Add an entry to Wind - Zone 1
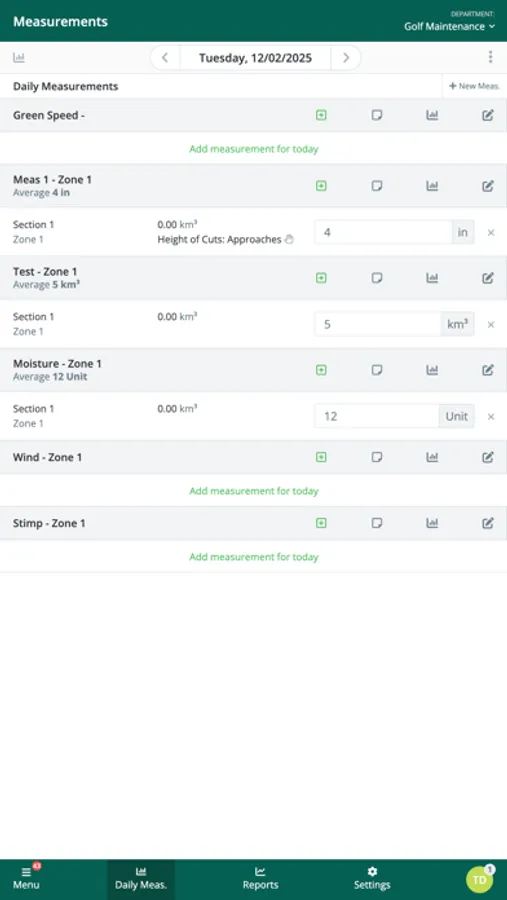The image size is (507, 900). (321, 457)
